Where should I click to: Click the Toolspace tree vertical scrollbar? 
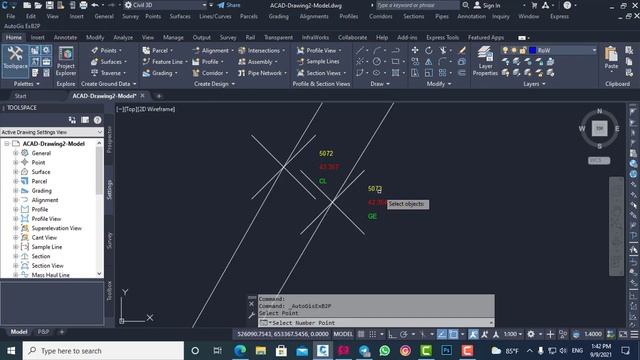pyautogui.click(x=99, y=208)
